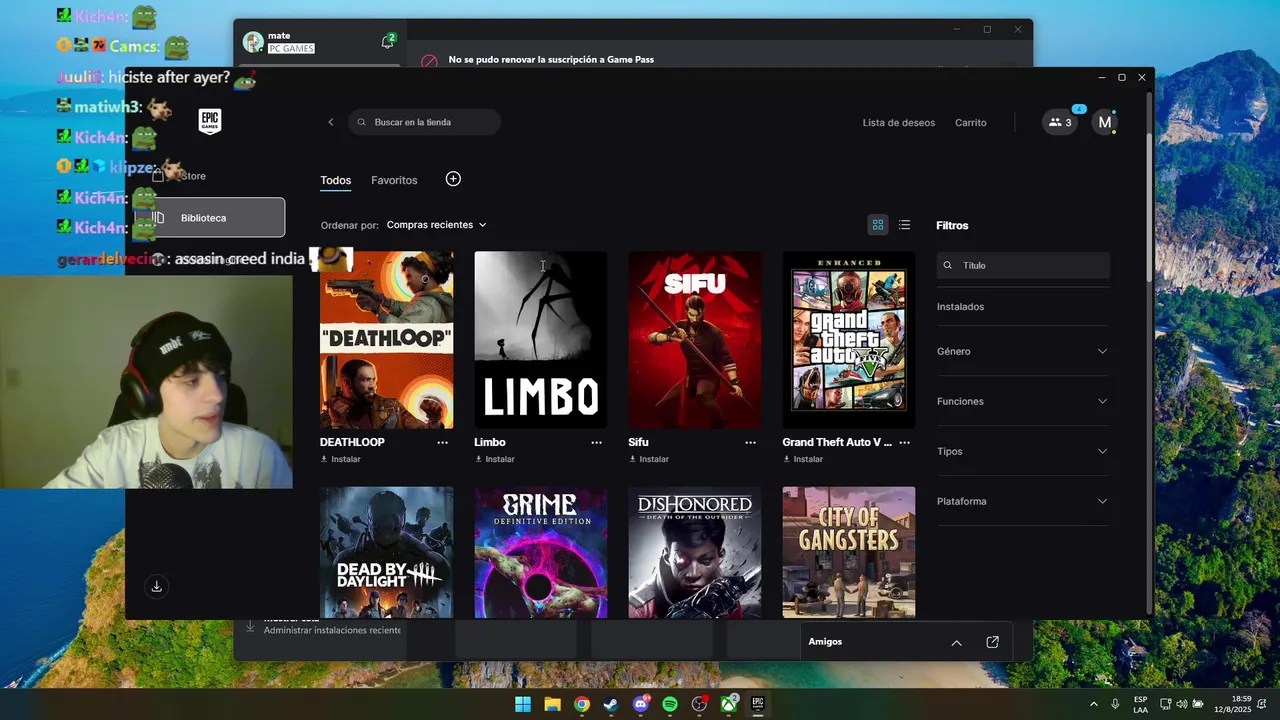
Task: Switch to list view
Action: (904, 225)
